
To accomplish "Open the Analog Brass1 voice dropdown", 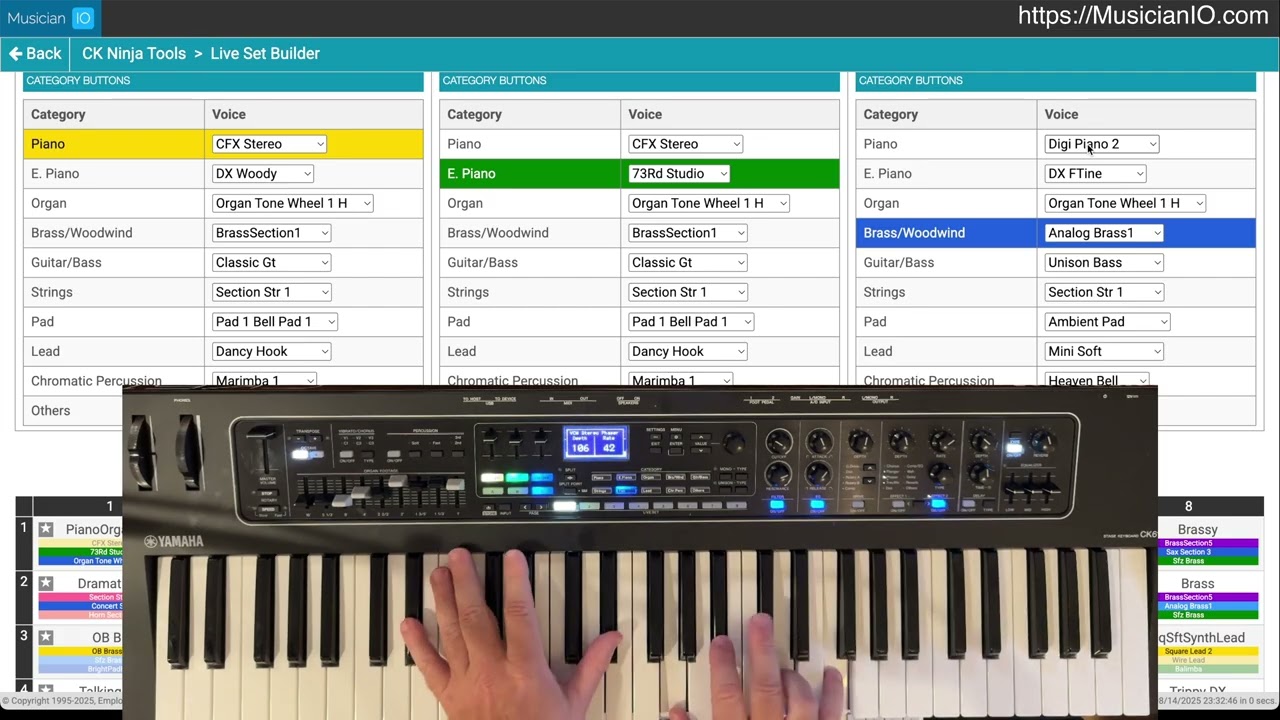I will point(1104,233).
